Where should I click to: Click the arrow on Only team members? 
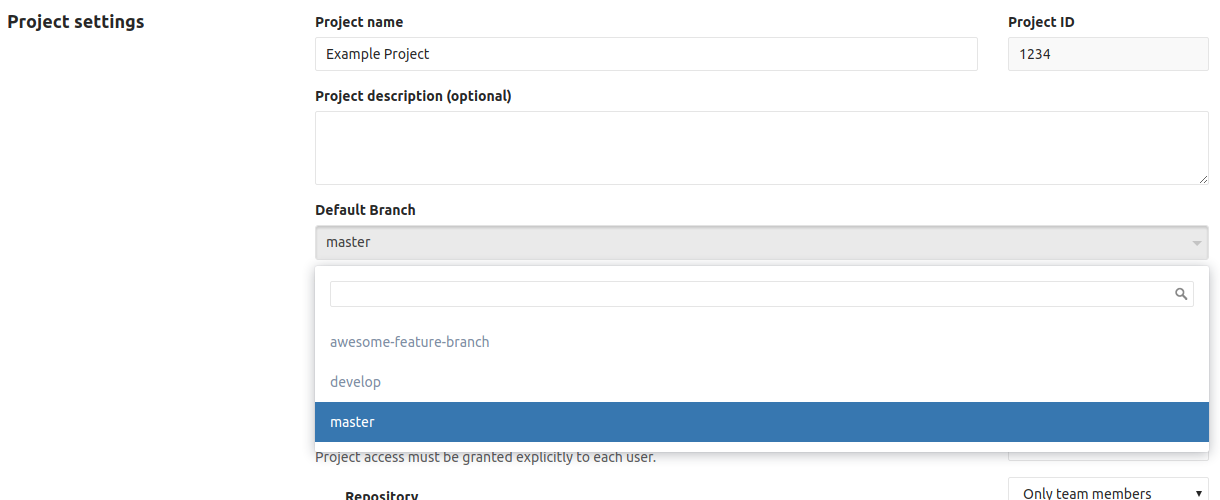1199,493
